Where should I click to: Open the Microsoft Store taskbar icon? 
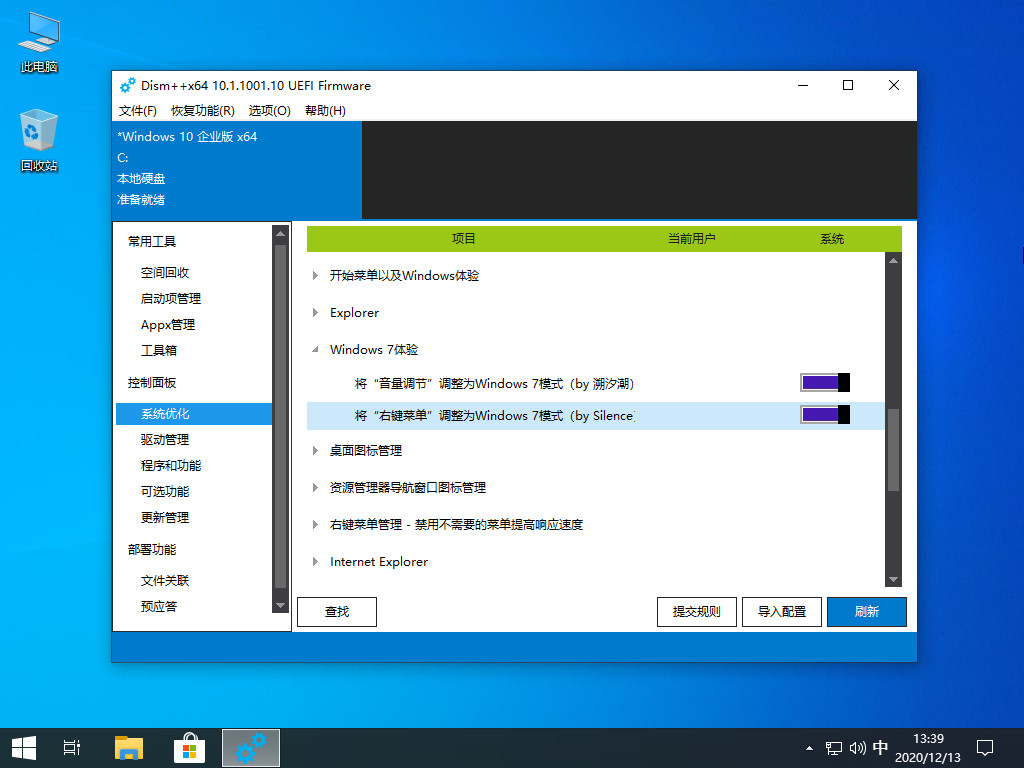click(x=189, y=747)
